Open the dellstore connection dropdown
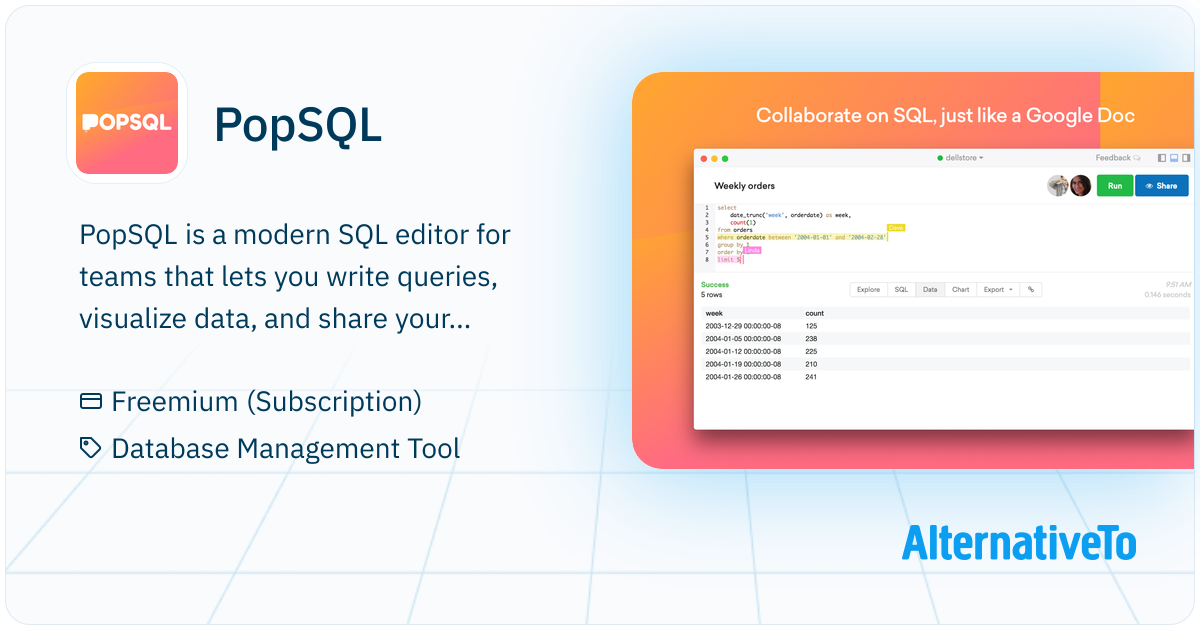 (960, 158)
